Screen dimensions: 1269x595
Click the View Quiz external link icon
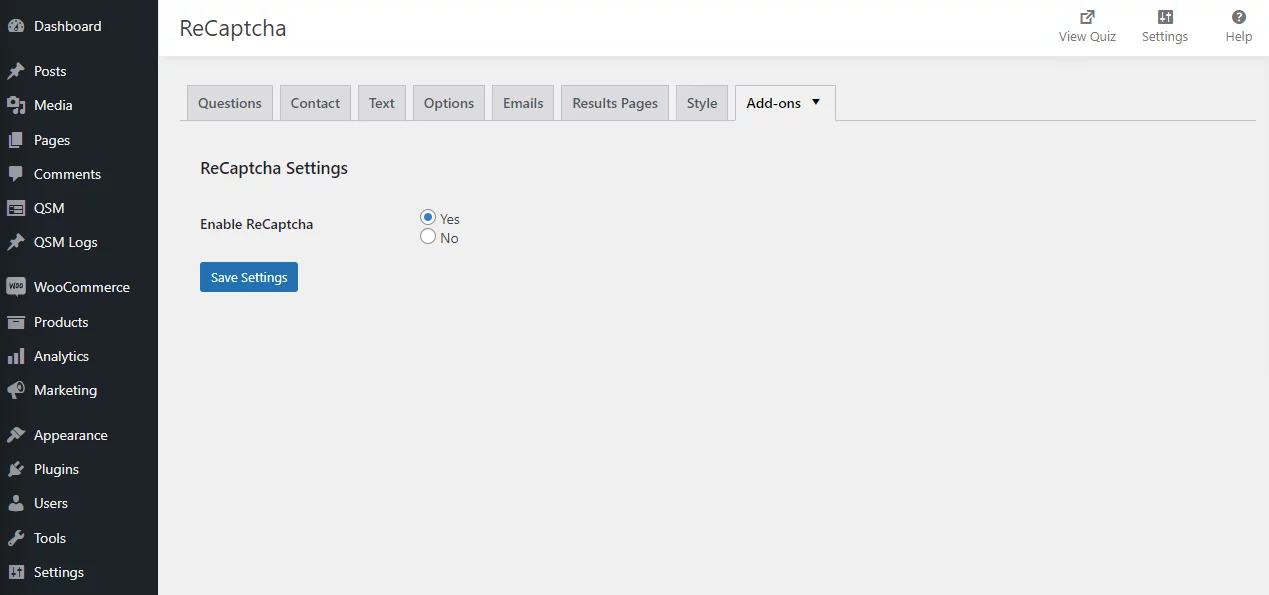click(1087, 17)
